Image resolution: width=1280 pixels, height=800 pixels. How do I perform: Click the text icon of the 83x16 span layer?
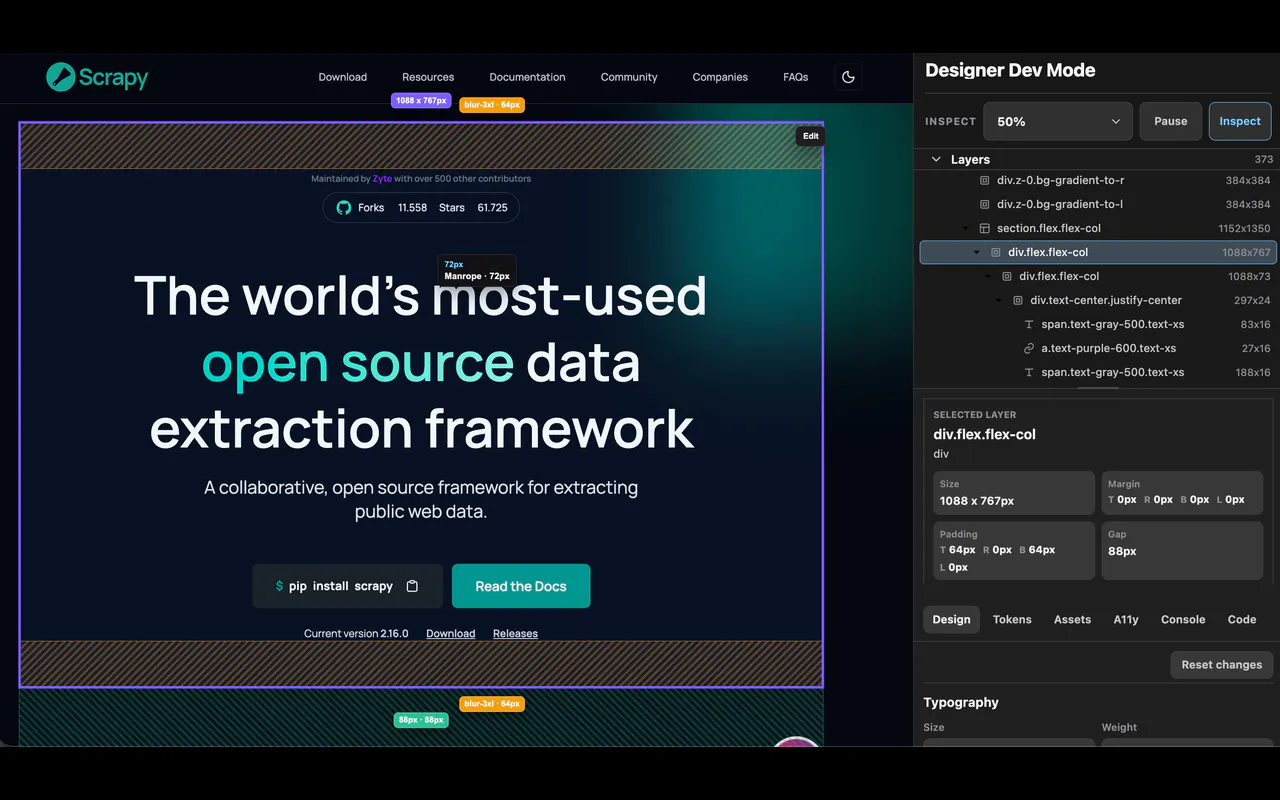click(x=1029, y=325)
